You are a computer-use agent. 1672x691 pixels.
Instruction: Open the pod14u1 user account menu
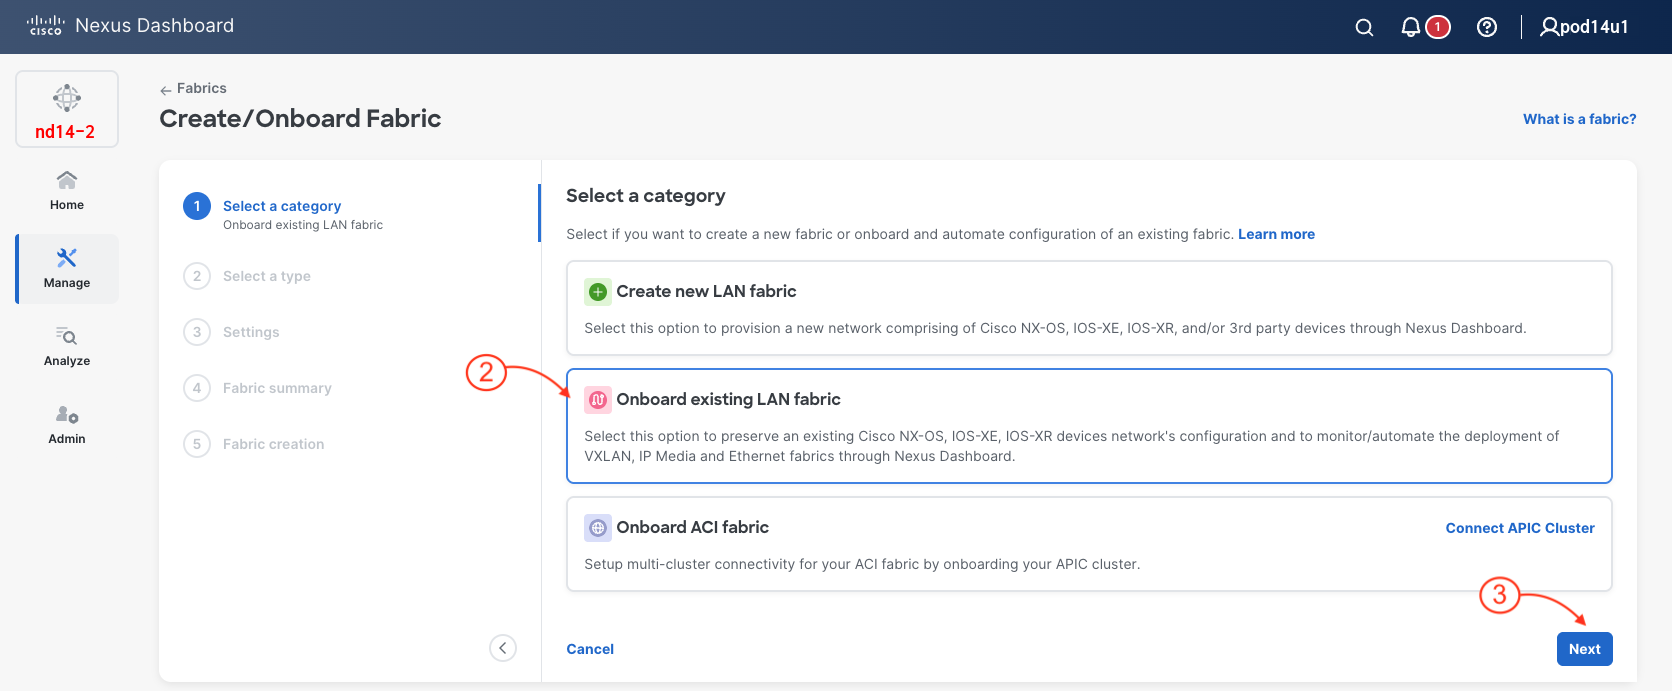(1584, 27)
